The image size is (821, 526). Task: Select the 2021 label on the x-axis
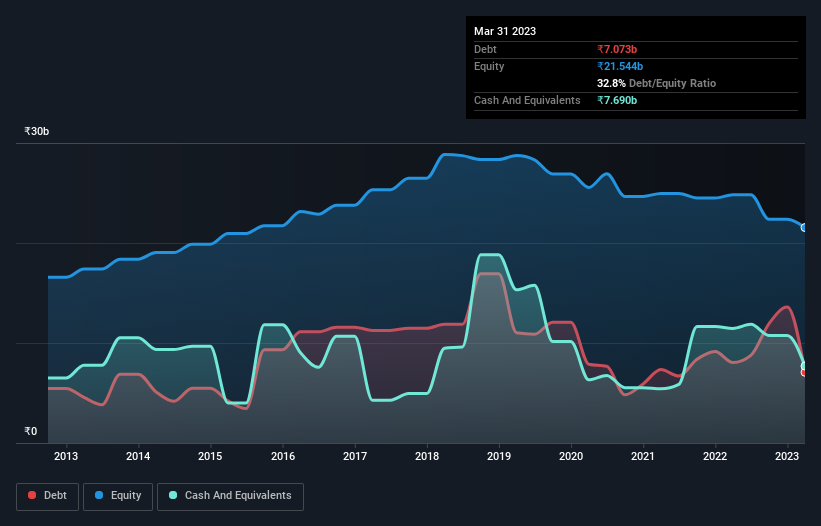643,456
